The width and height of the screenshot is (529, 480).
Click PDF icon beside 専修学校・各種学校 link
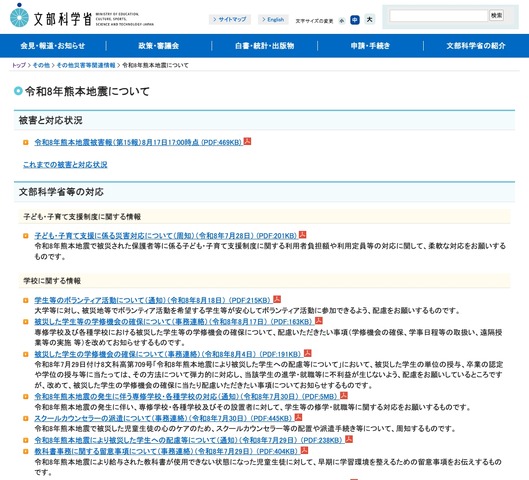(x=343, y=395)
